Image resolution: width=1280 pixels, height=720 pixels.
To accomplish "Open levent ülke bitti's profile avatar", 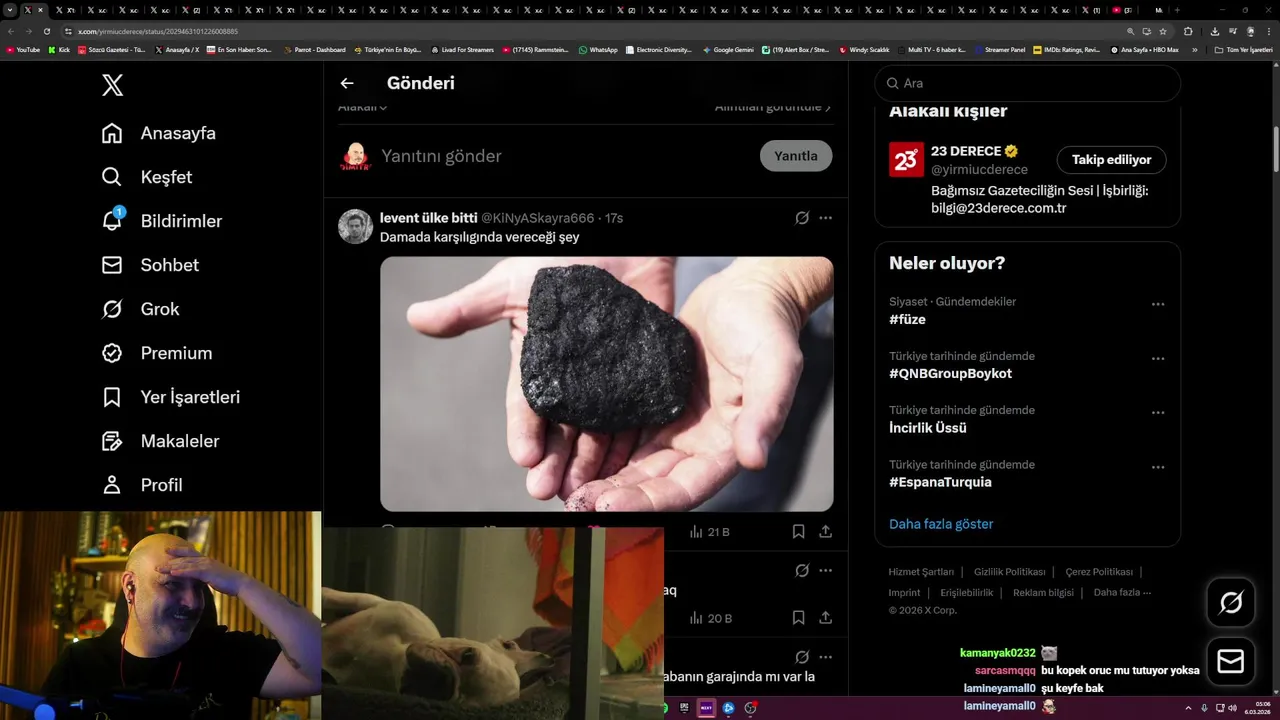I will pyautogui.click(x=355, y=227).
